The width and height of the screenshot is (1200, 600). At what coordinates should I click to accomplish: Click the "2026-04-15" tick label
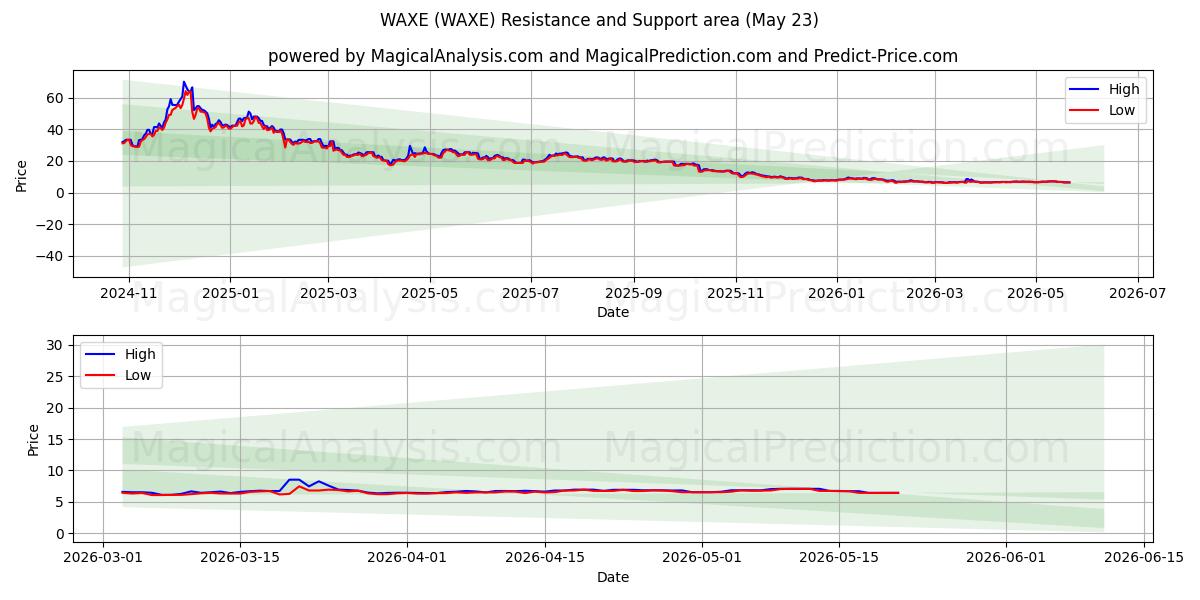545,558
